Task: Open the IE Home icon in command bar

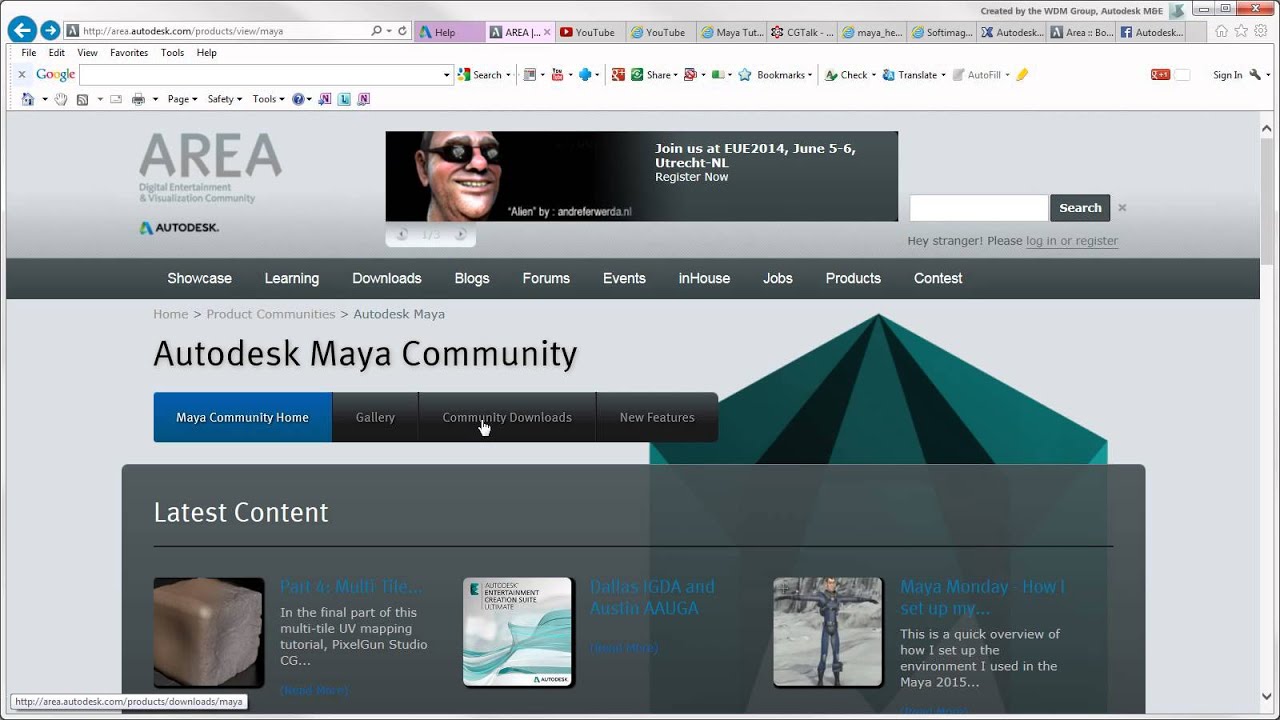Action: 28,99
